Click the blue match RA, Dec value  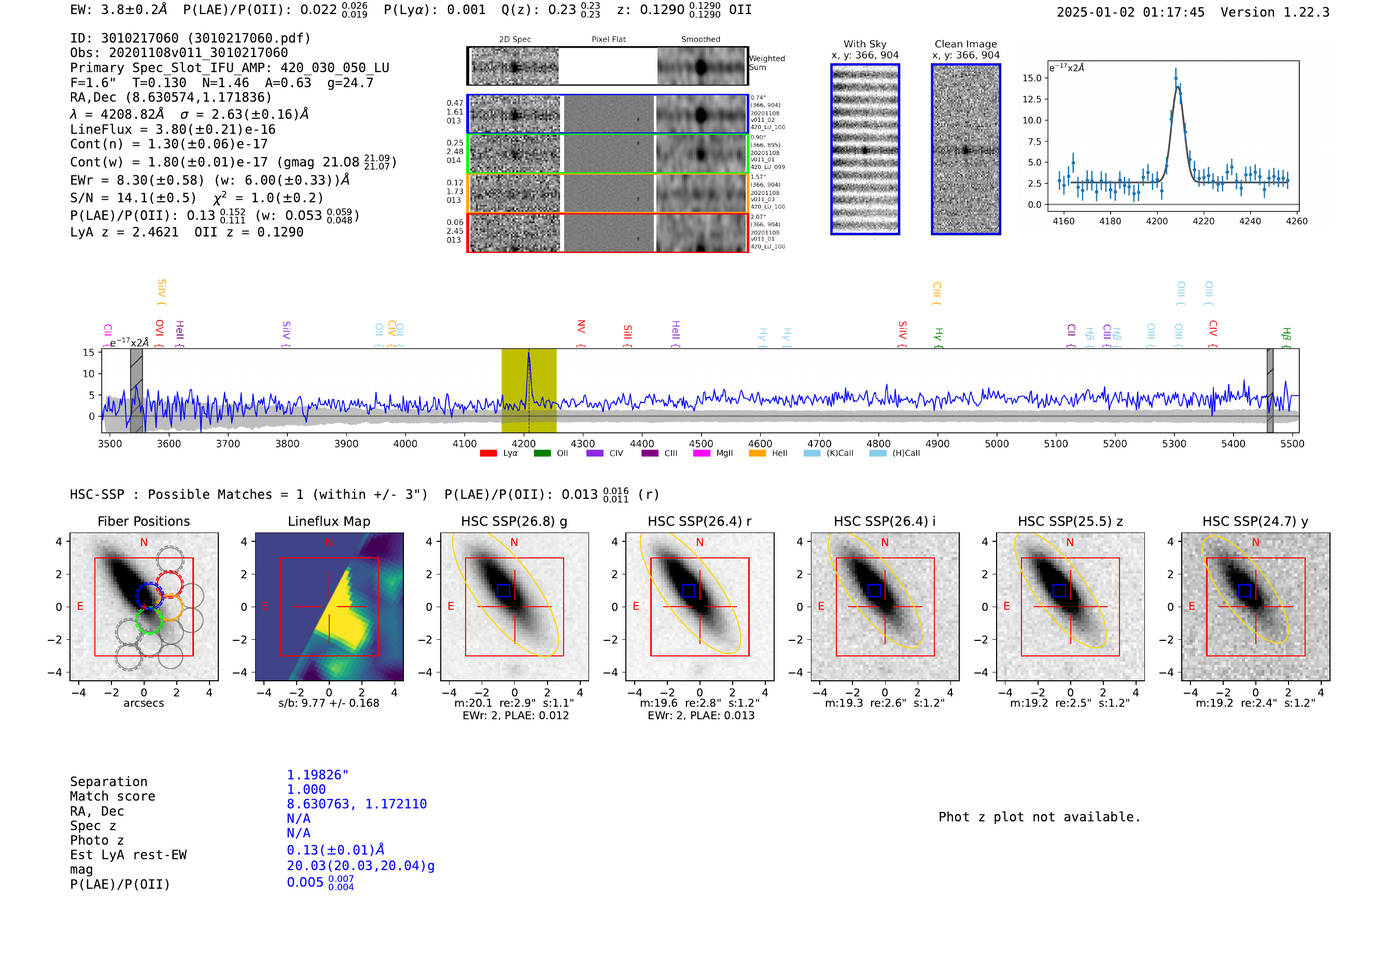click(357, 804)
